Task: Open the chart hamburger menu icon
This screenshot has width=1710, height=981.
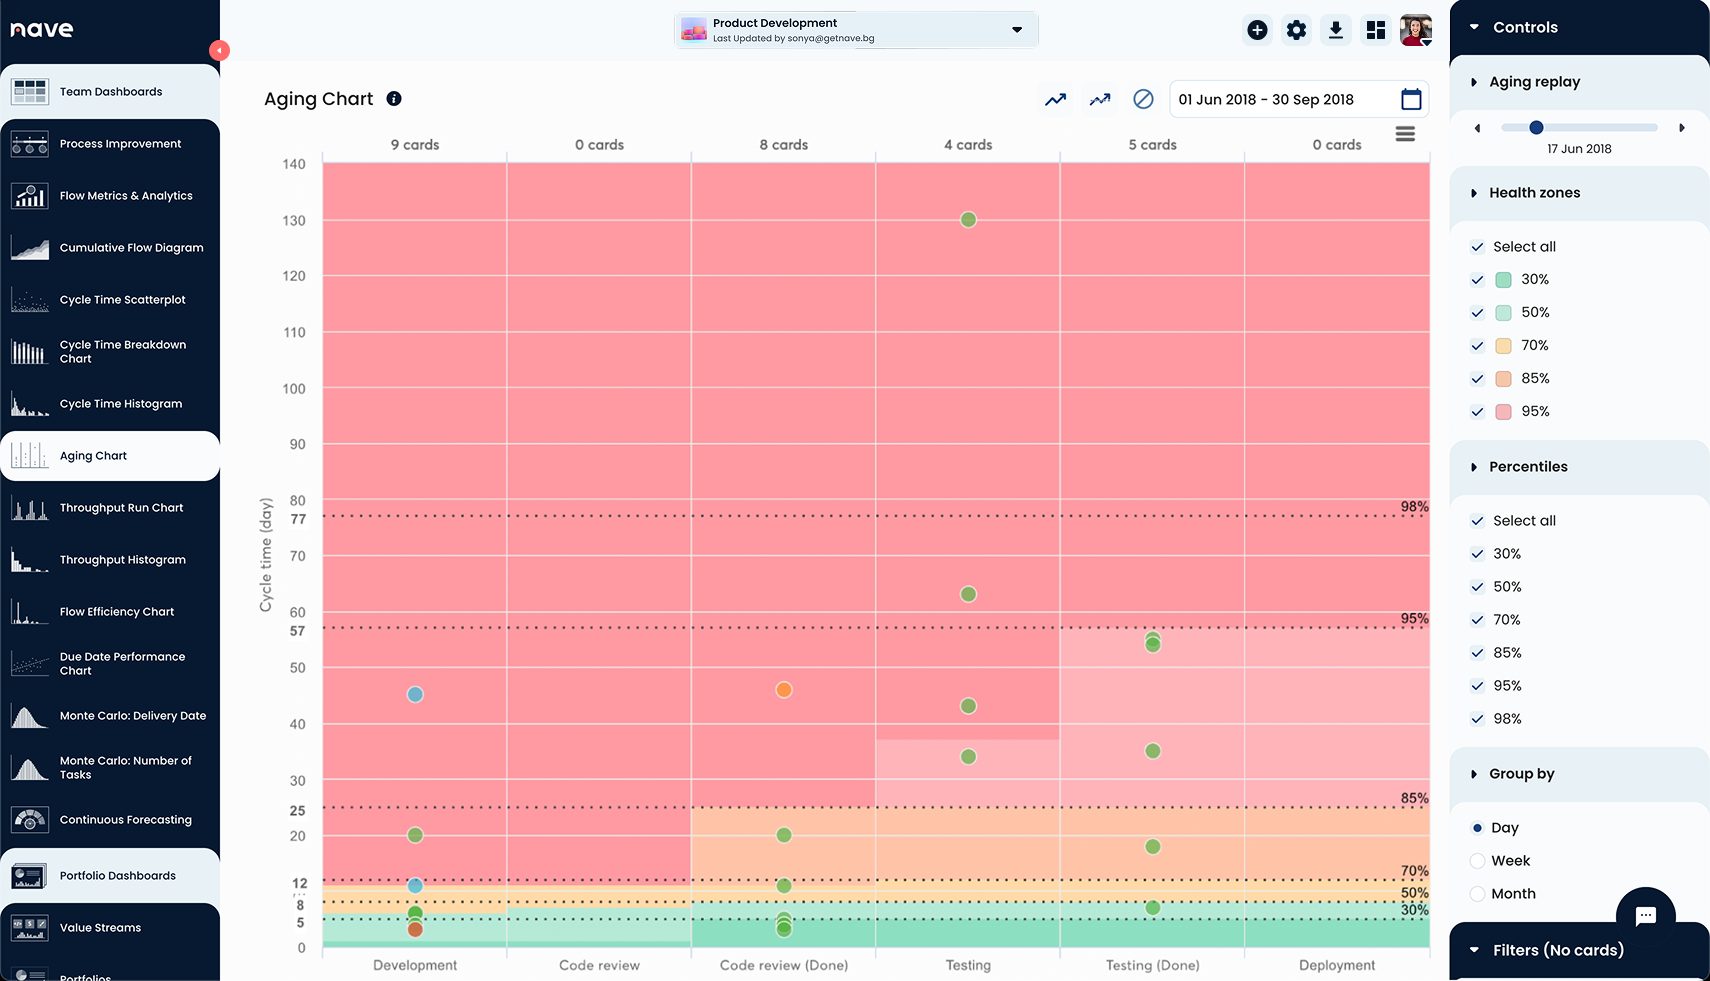Action: click(x=1405, y=134)
